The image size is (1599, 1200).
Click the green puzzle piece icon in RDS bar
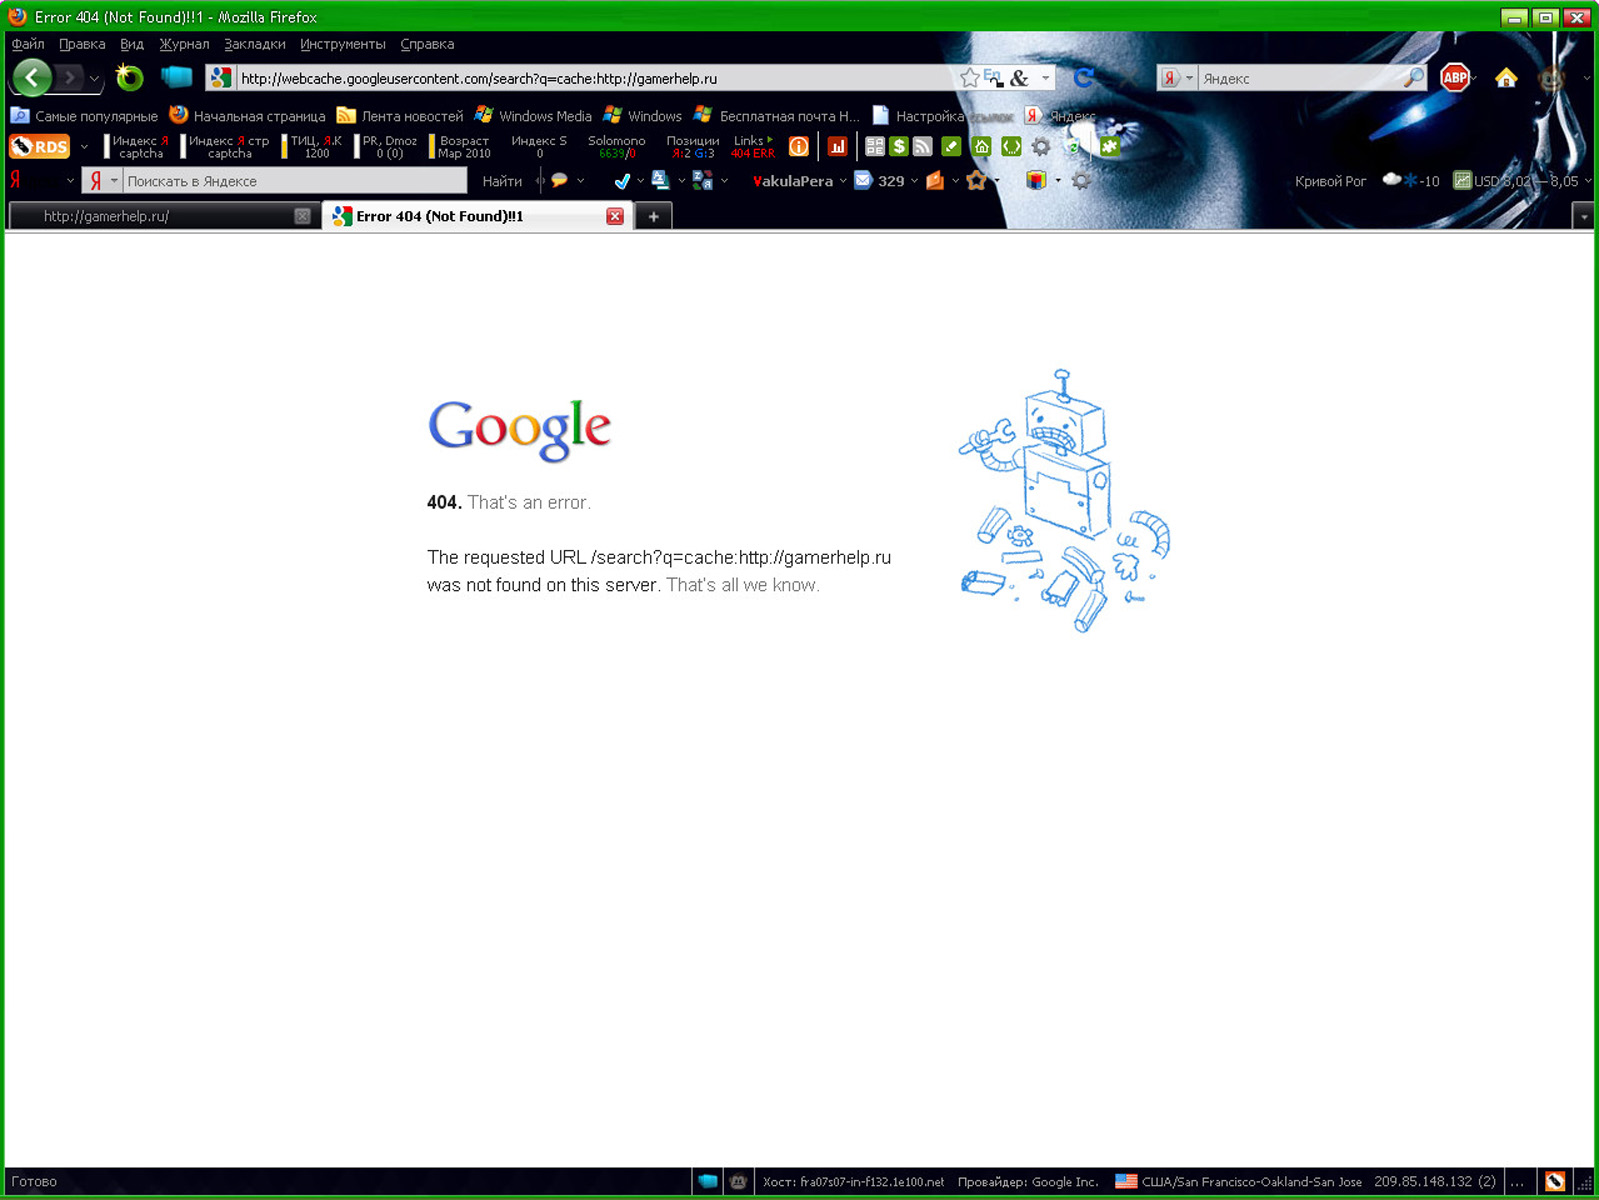coord(1109,147)
